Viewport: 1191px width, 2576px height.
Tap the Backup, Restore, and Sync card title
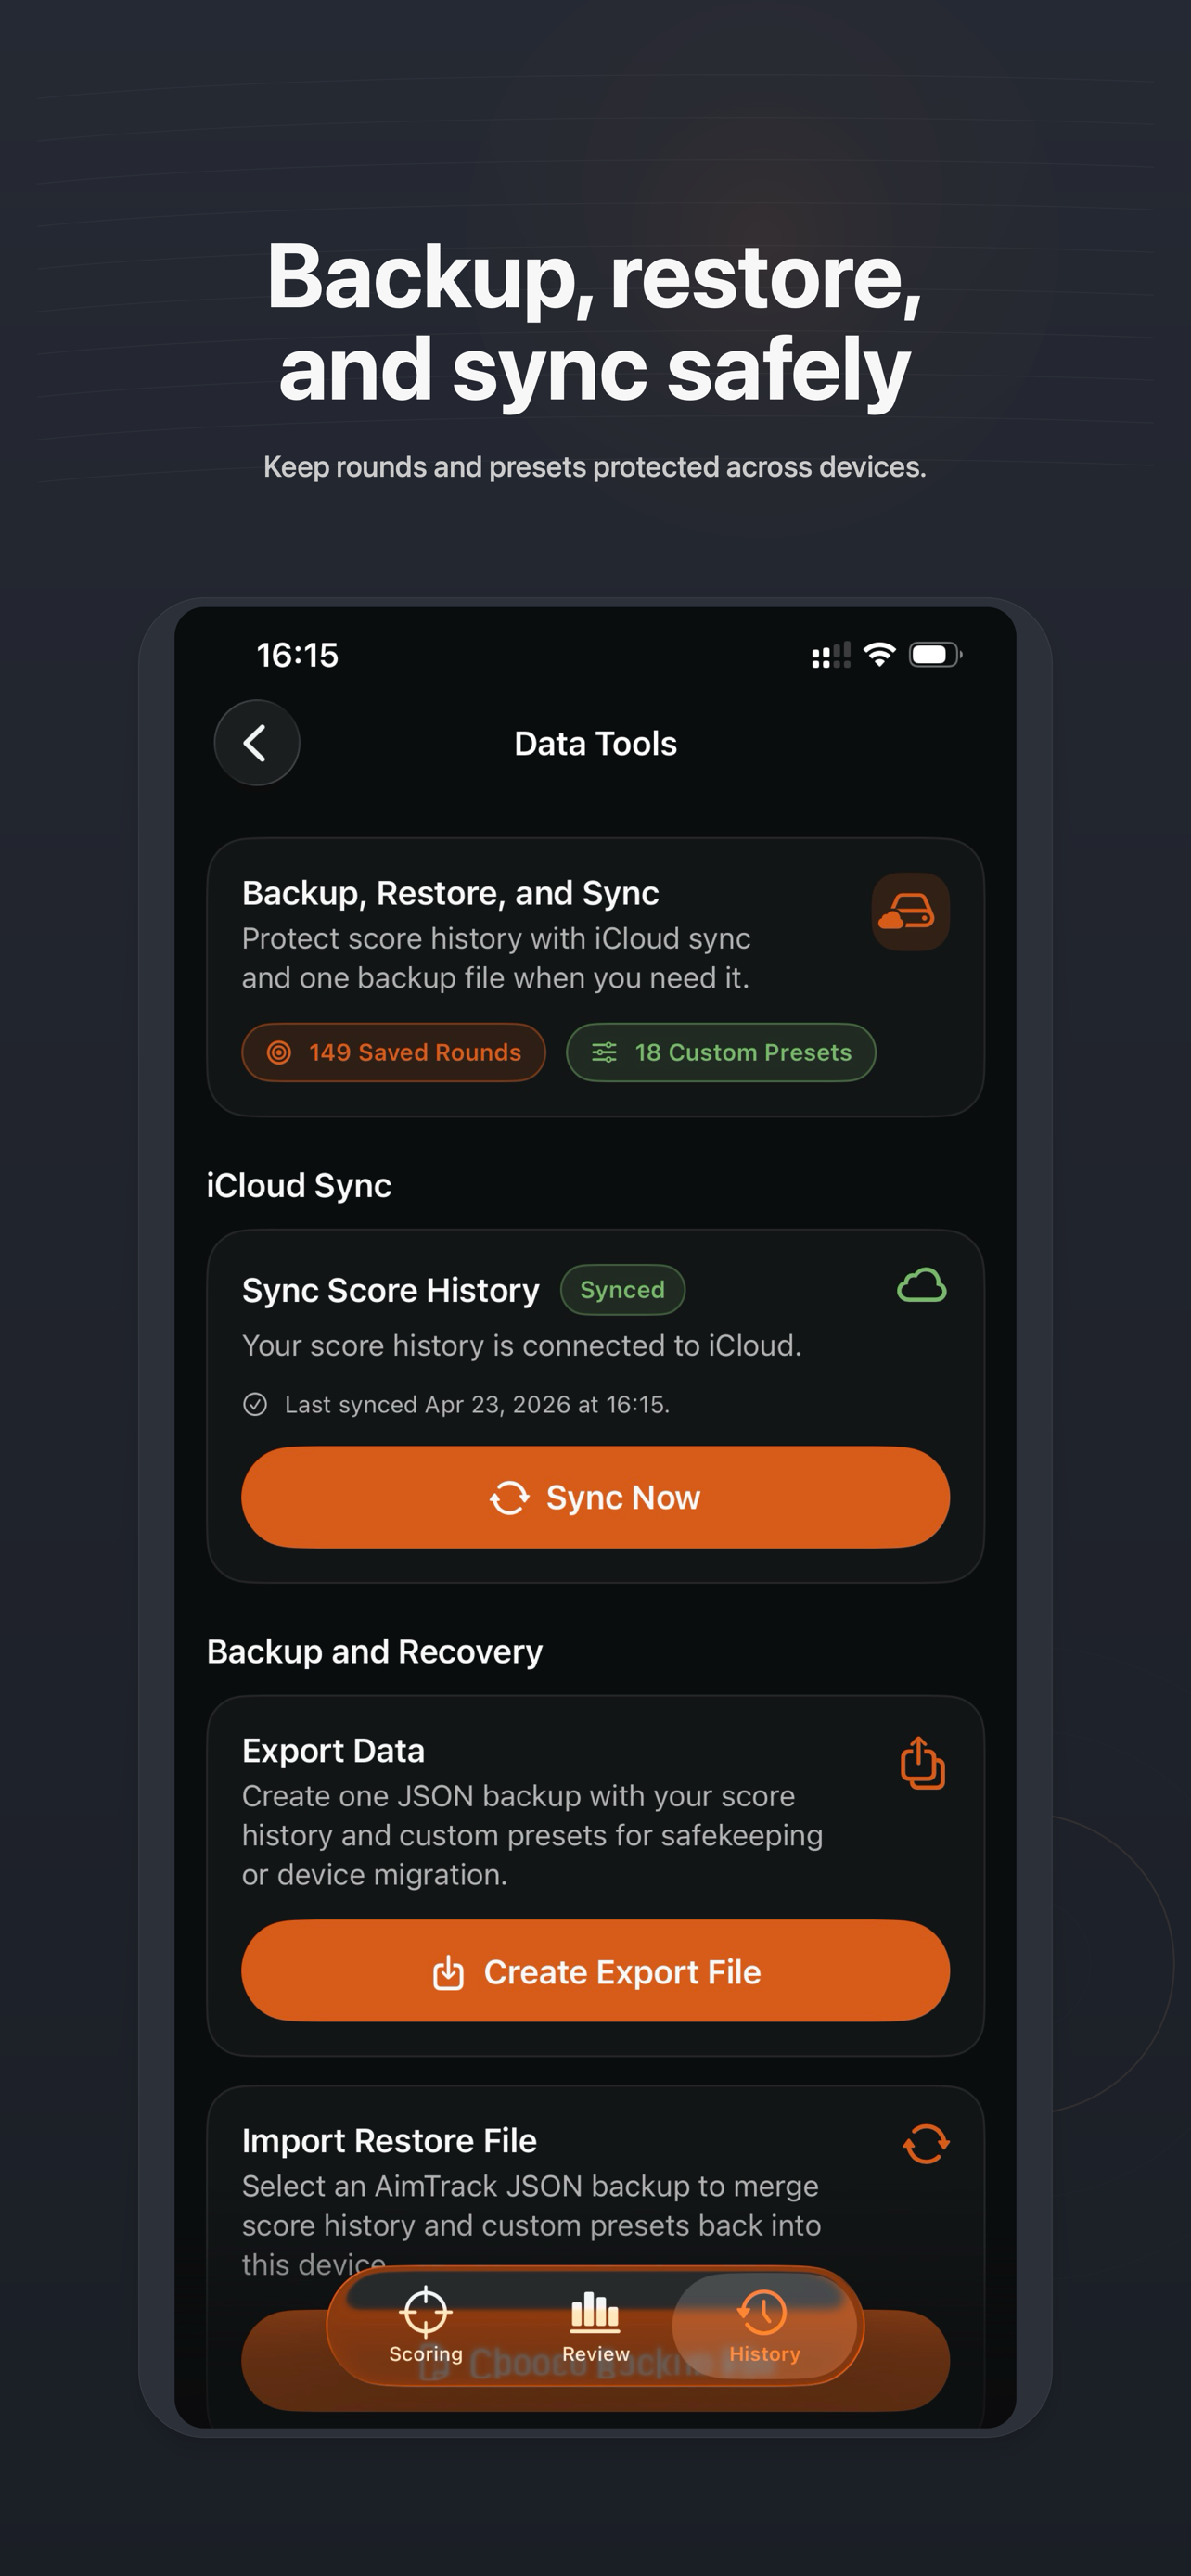pyautogui.click(x=450, y=893)
